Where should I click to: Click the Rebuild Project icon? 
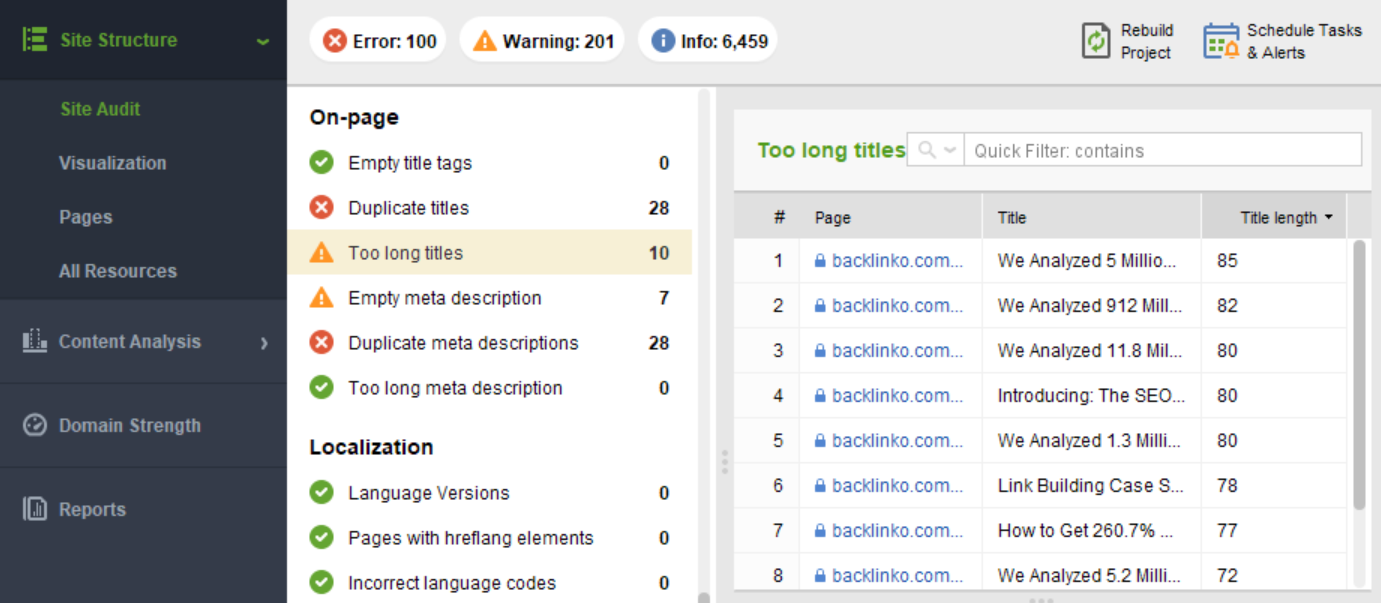coord(1096,41)
